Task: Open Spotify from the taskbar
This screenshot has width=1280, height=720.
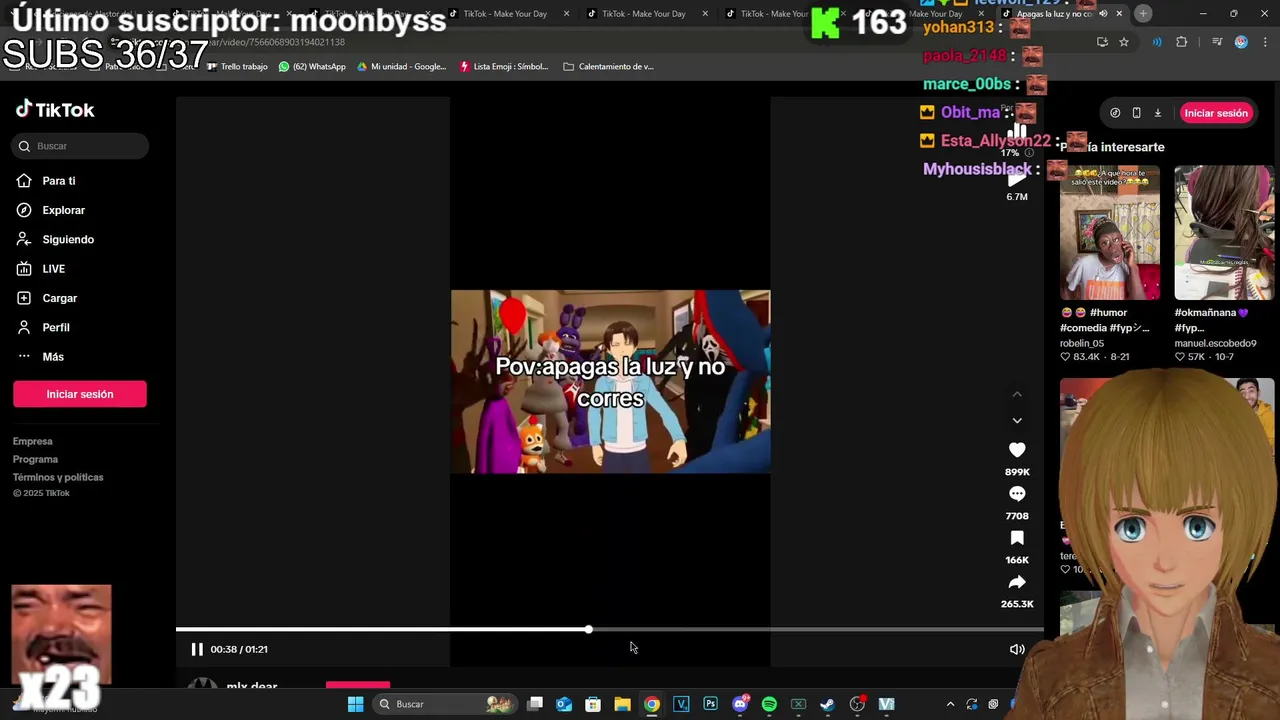Action: click(x=769, y=704)
